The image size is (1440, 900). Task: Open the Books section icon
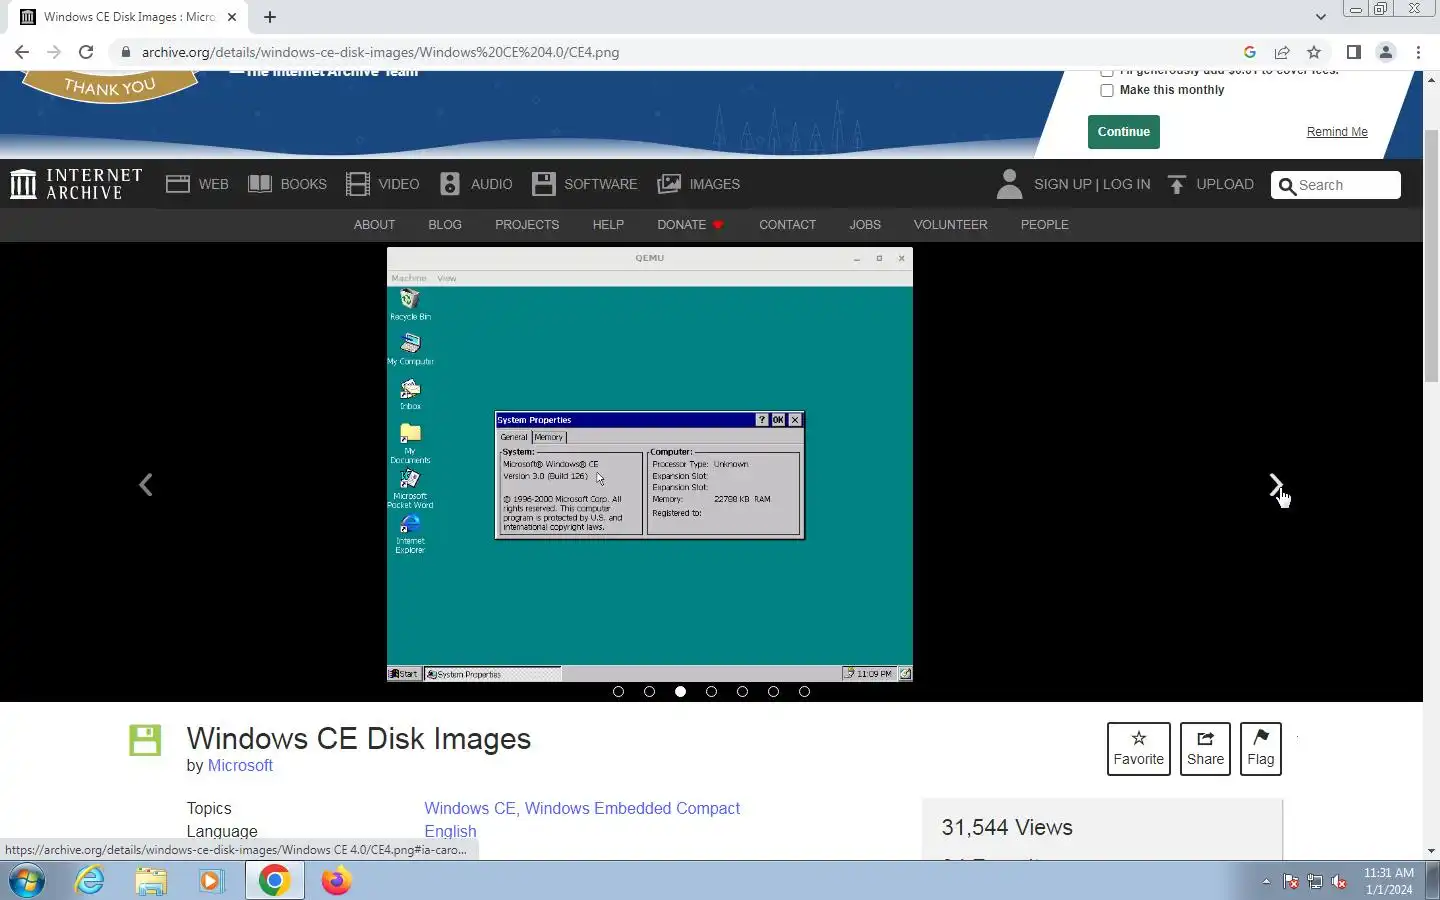[260, 184]
